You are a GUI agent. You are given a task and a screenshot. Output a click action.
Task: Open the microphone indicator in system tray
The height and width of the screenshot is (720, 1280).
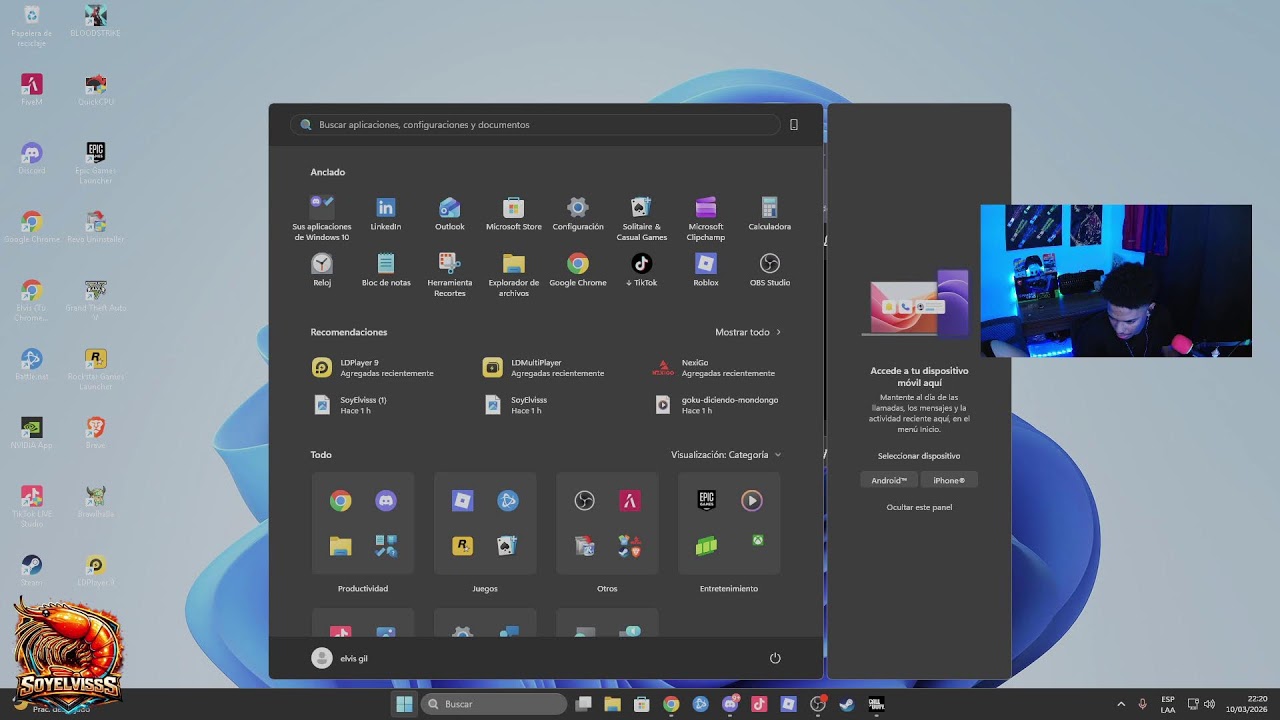pos(1142,704)
